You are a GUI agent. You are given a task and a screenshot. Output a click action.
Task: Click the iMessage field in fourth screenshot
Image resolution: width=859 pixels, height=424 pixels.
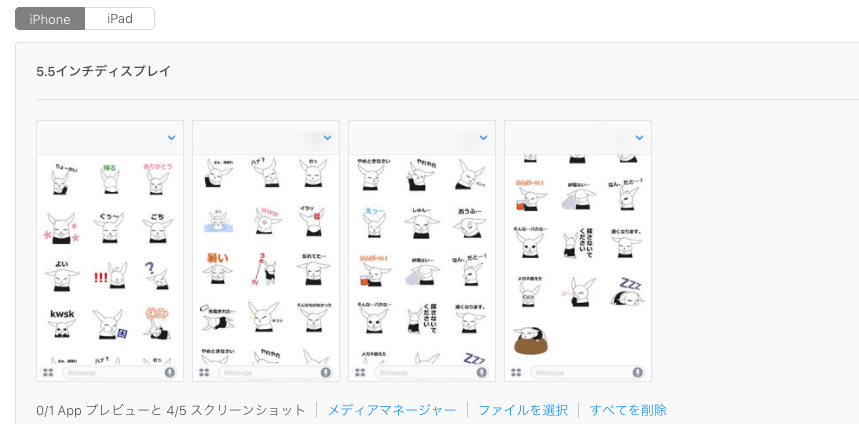587,373
